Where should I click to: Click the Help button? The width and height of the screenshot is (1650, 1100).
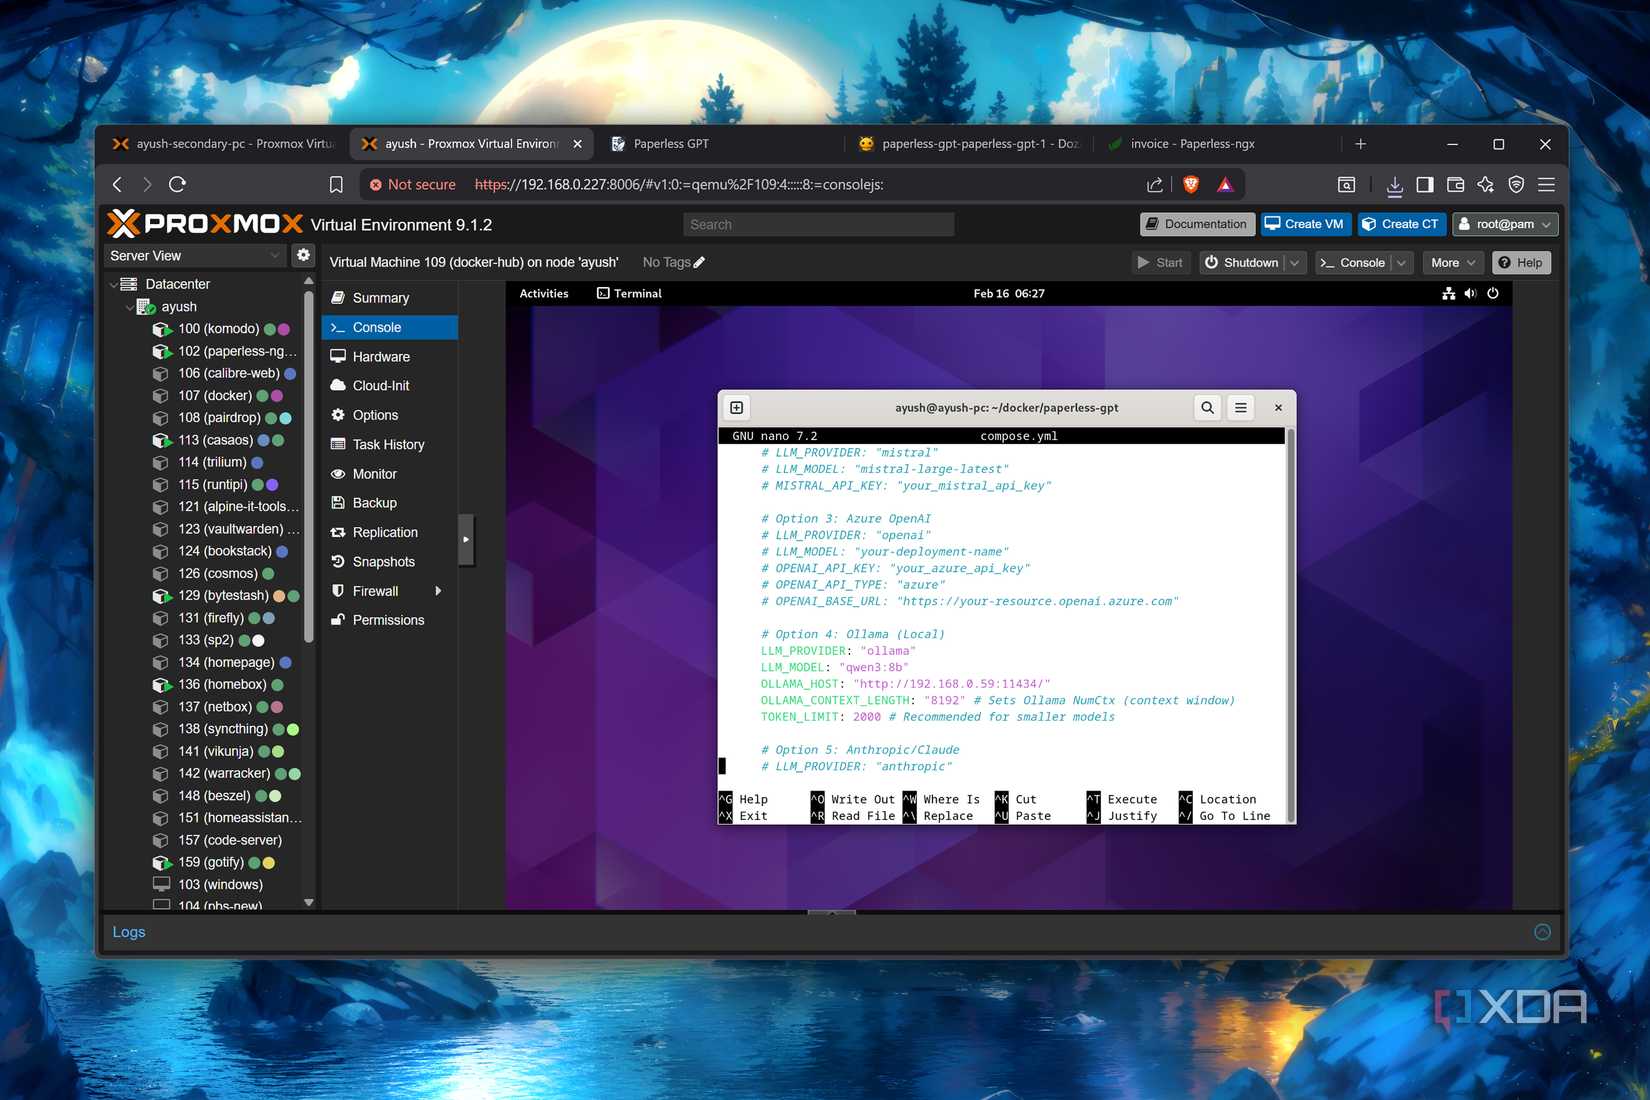click(1521, 263)
